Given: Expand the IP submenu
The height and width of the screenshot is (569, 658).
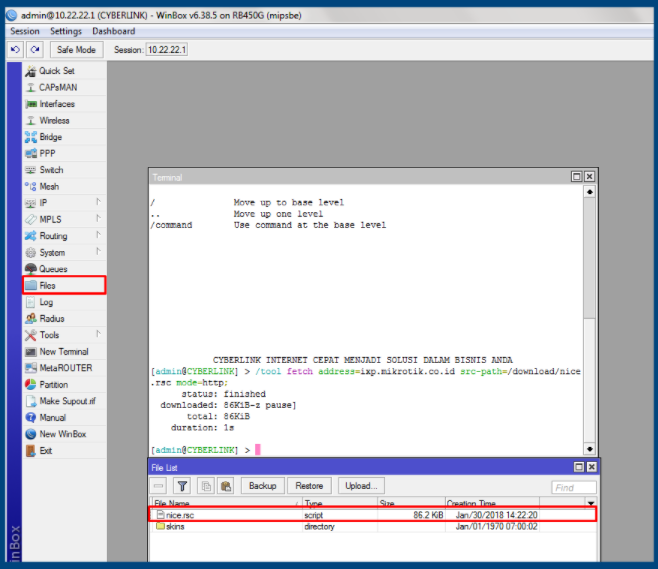Looking at the screenshot, I should pos(98,202).
